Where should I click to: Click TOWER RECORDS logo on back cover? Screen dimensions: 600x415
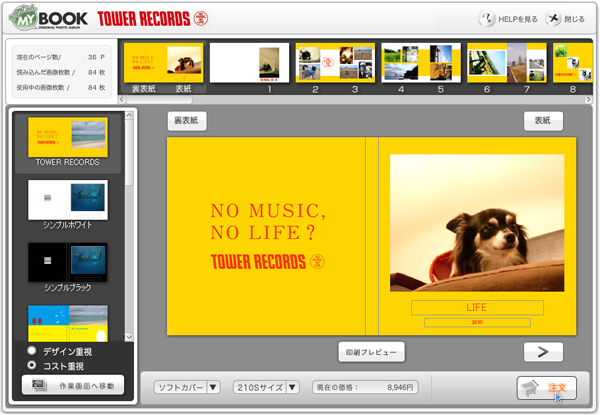coord(268,262)
